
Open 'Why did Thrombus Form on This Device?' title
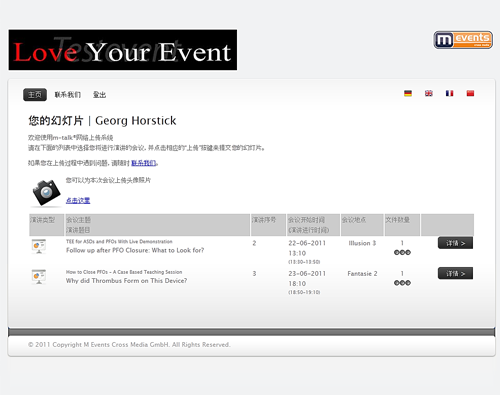point(126,281)
